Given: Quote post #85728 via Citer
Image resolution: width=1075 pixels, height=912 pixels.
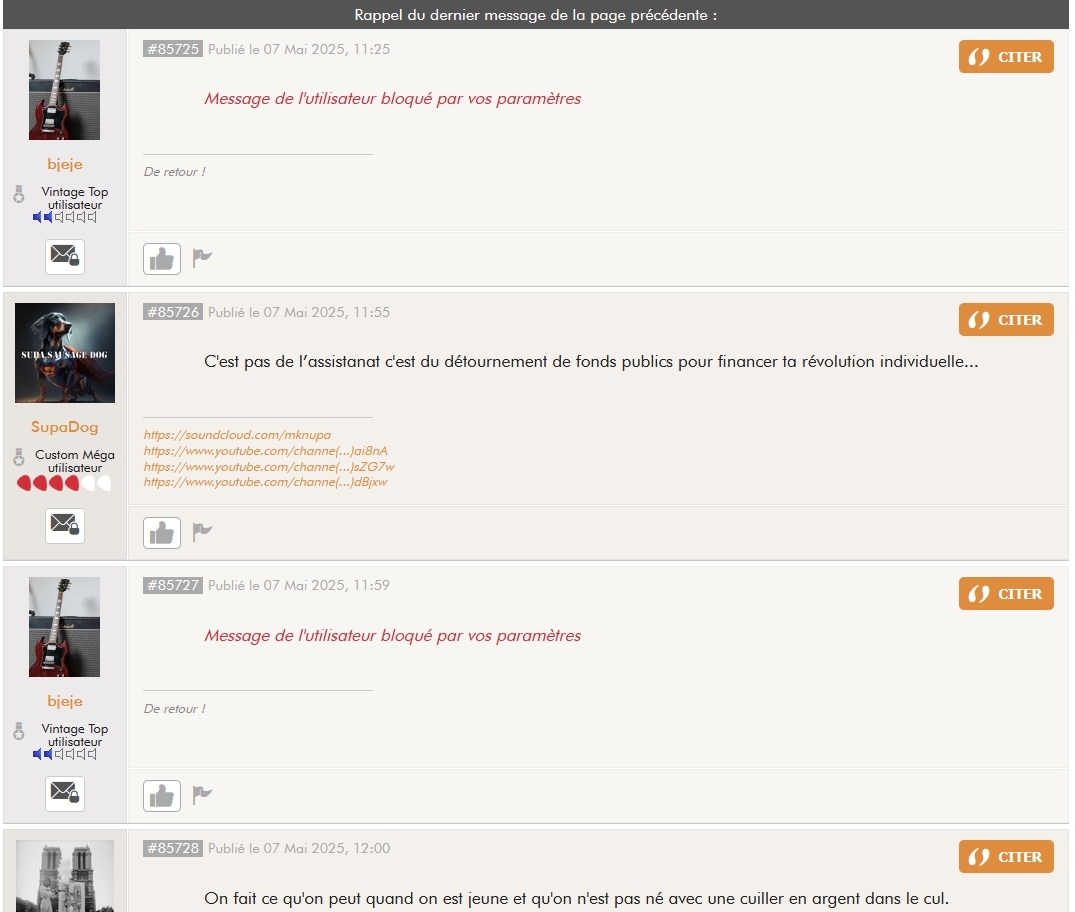Looking at the screenshot, I should 1006,856.
